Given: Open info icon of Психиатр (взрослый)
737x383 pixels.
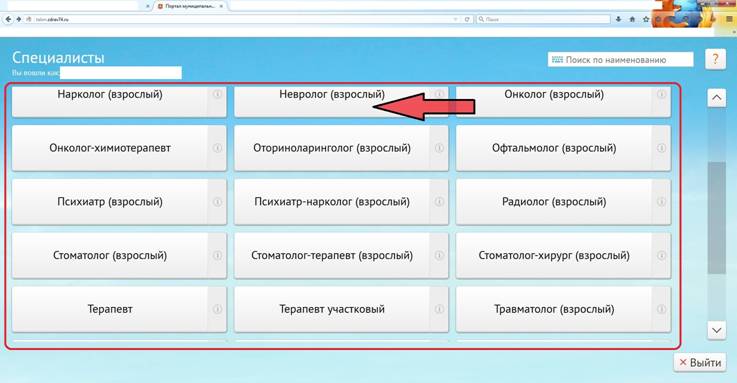Looking at the screenshot, I should pyautogui.click(x=217, y=202).
